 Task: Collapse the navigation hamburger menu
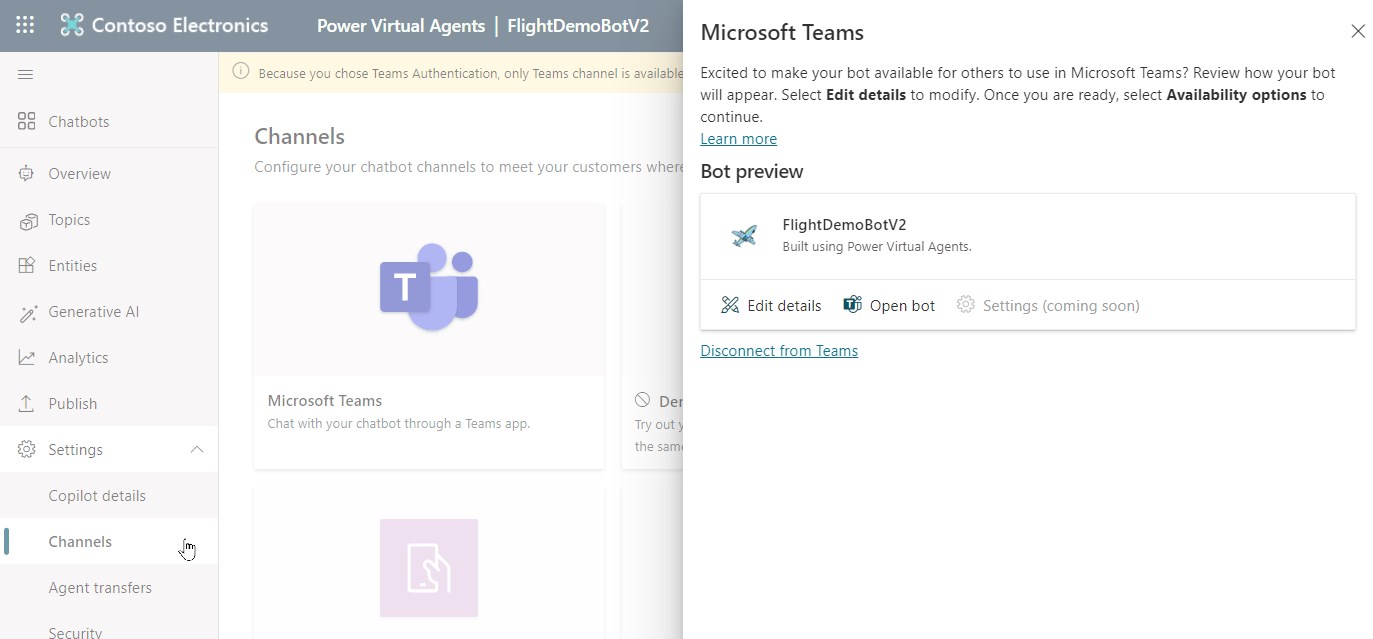(x=26, y=74)
